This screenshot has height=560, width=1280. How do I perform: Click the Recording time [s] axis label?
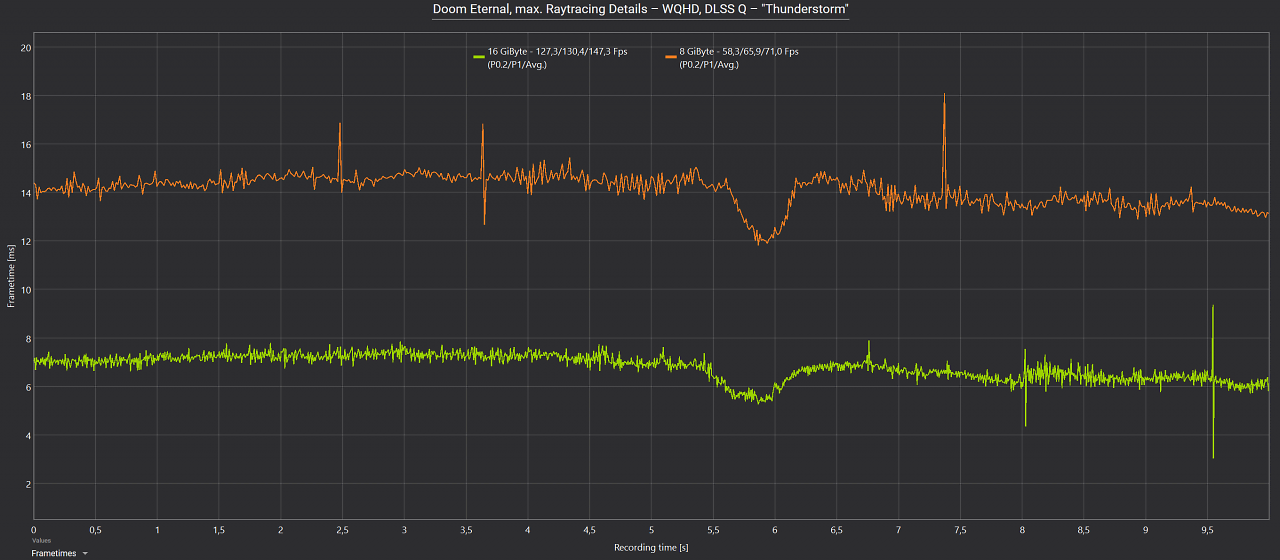coord(651,548)
